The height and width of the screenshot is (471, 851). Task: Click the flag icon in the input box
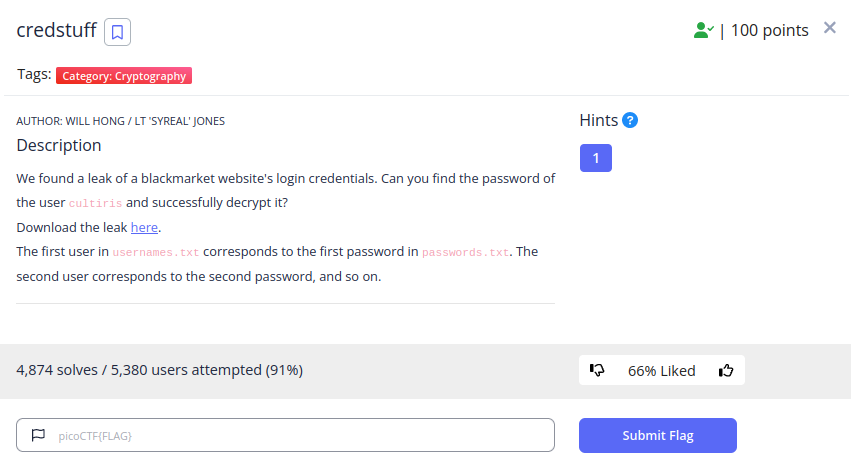click(38, 435)
